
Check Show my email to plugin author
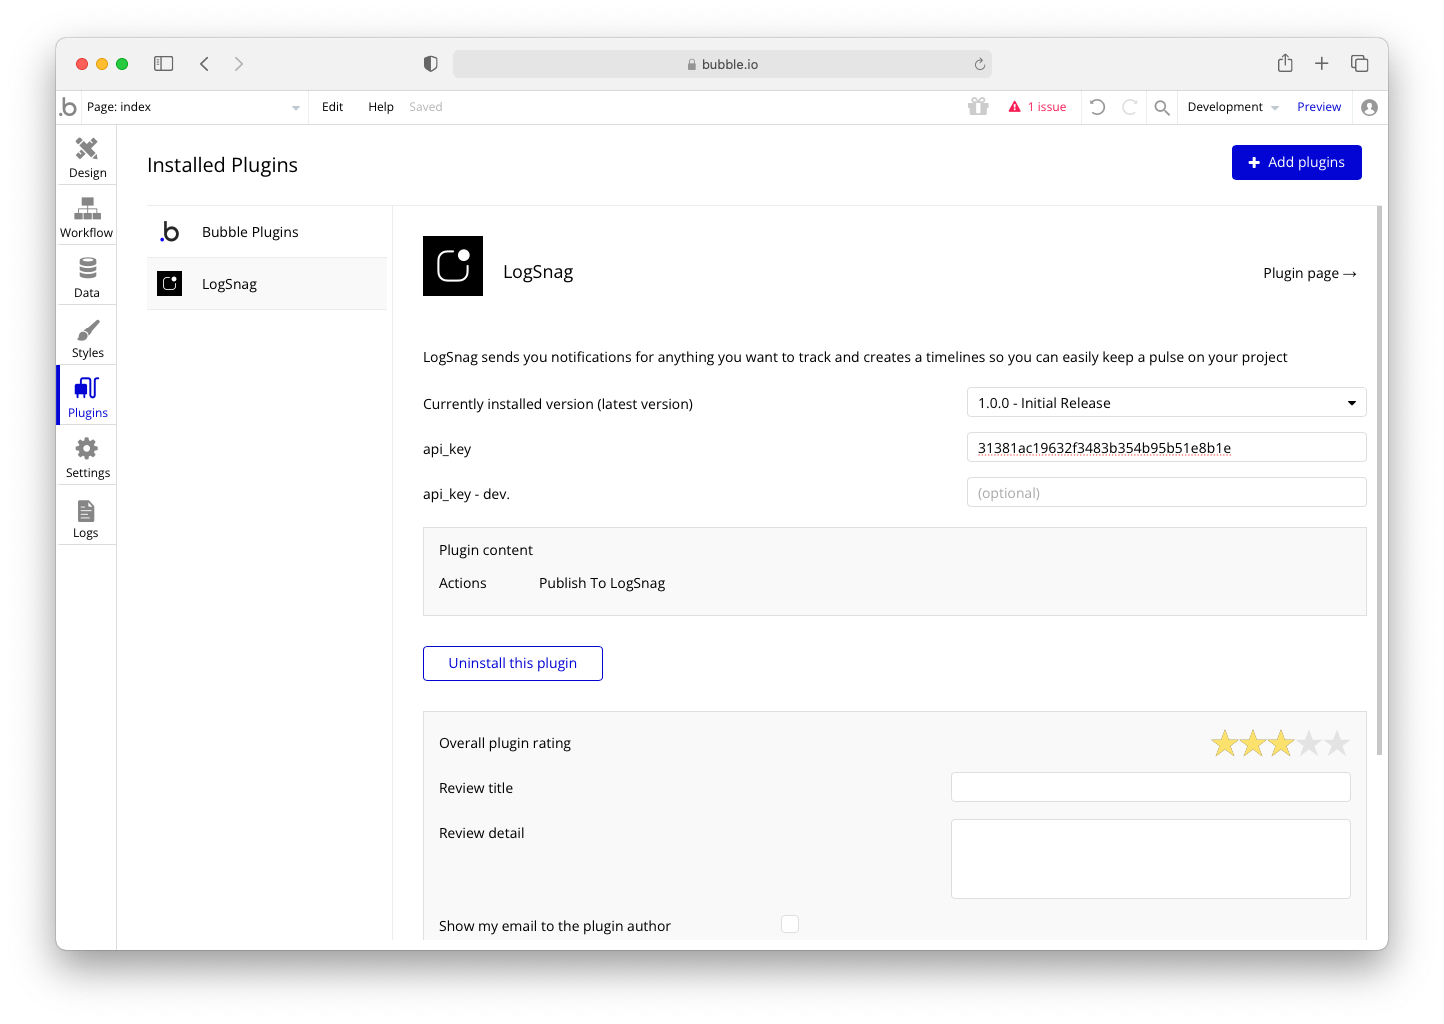[790, 924]
